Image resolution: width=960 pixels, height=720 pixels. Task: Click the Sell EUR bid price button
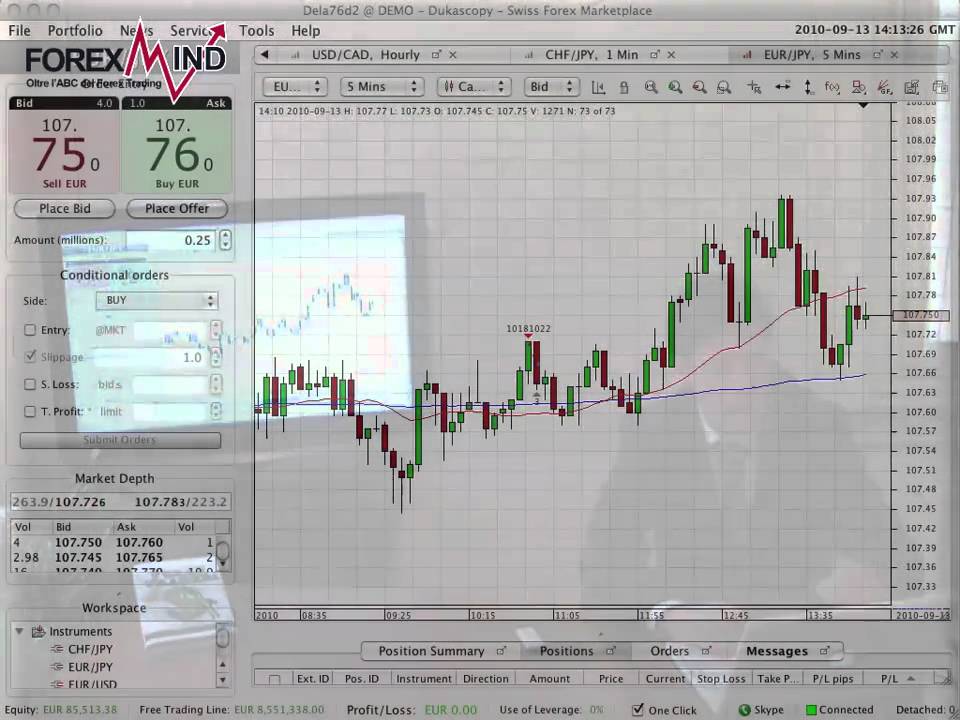64,152
